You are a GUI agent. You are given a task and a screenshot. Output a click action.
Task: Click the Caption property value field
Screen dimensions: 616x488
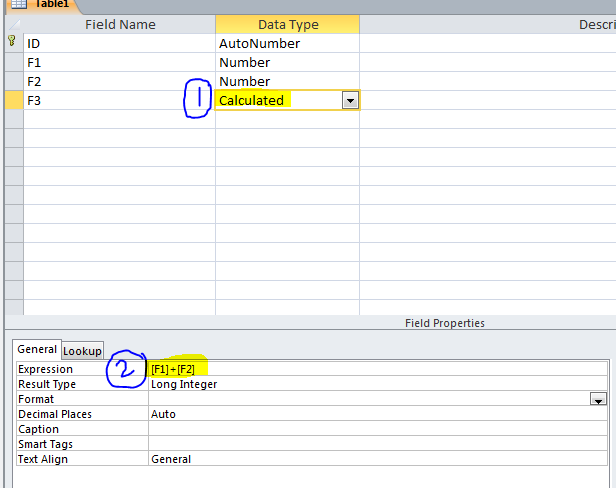(378, 429)
